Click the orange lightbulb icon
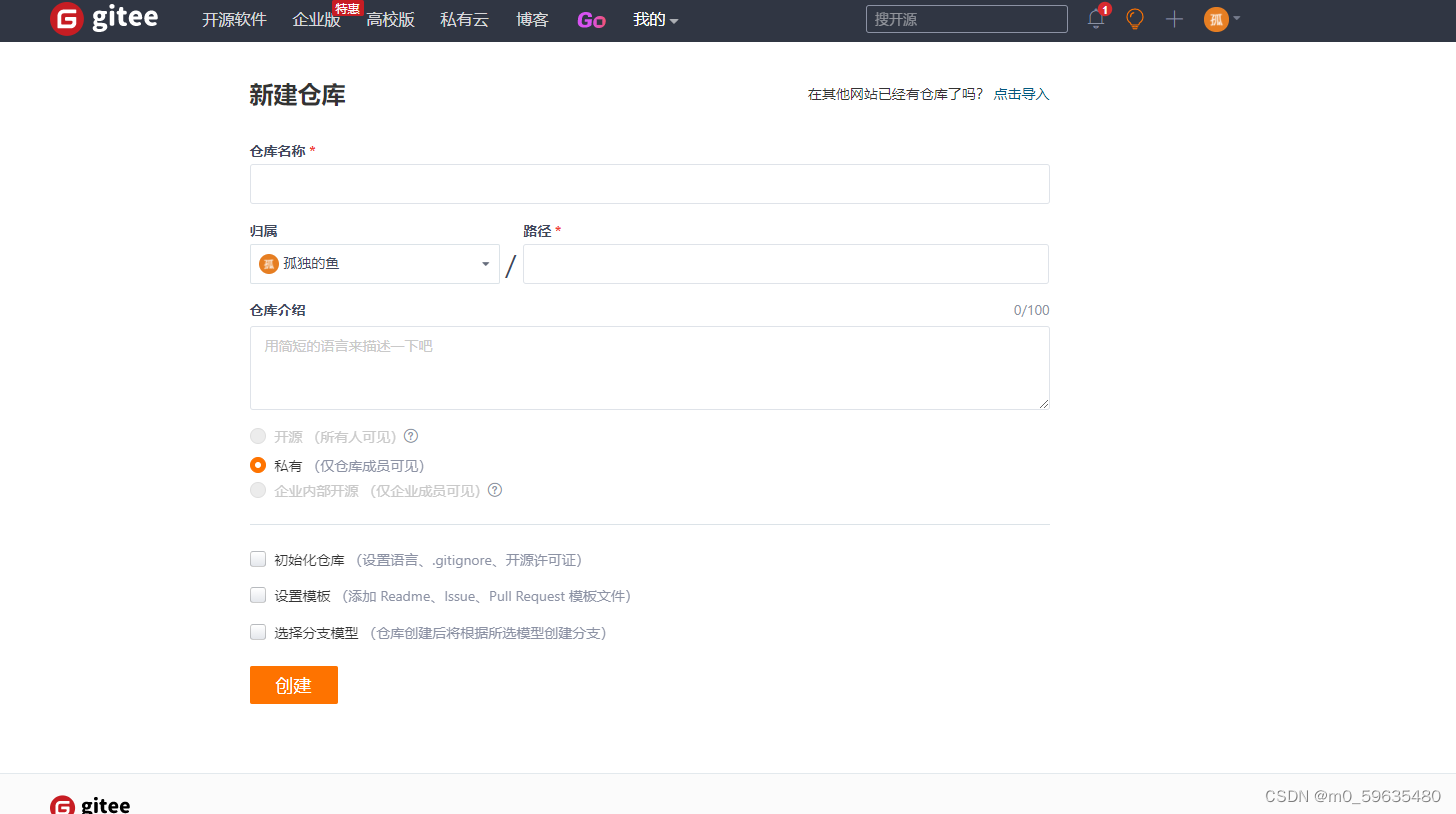The height and width of the screenshot is (814, 1456). [x=1135, y=19]
